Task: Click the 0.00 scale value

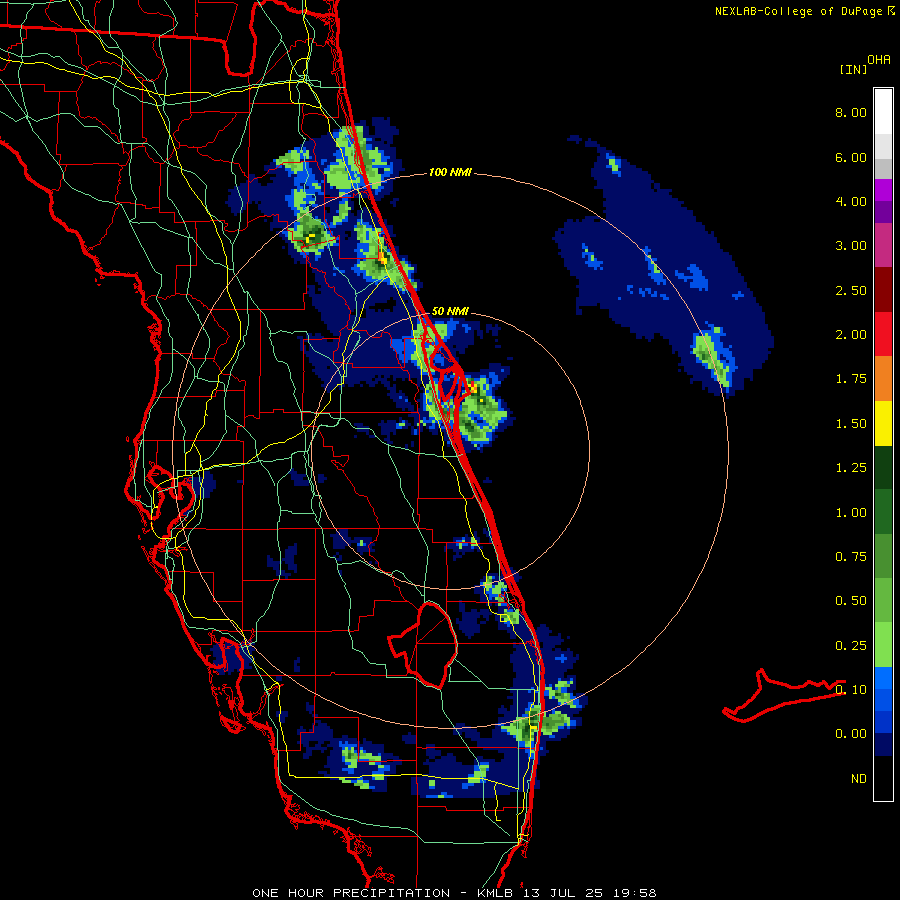Action: [x=851, y=734]
